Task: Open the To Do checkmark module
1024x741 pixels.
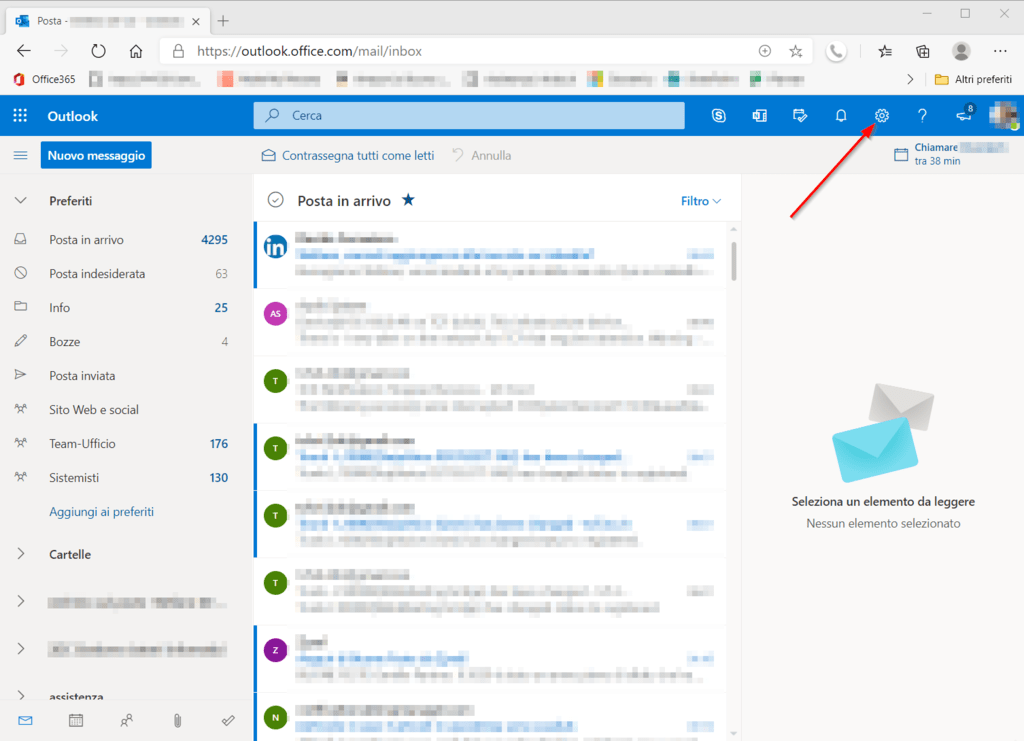Action: tap(228, 720)
